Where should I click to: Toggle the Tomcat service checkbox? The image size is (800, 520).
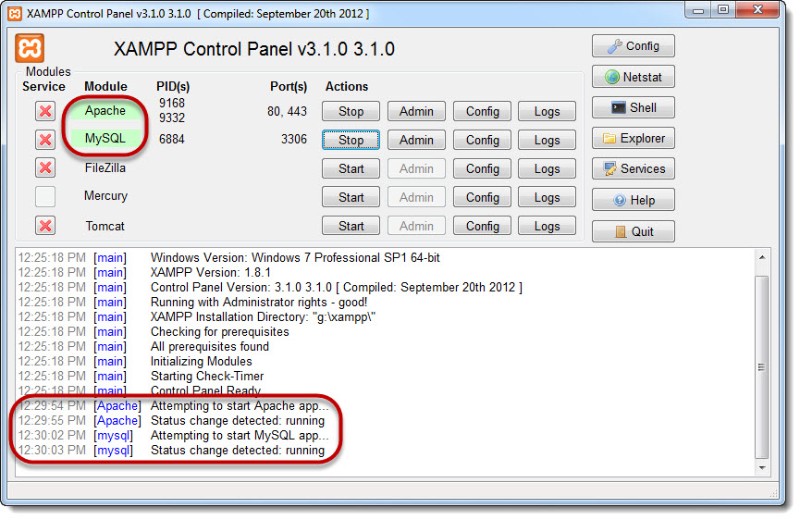(45, 226)
